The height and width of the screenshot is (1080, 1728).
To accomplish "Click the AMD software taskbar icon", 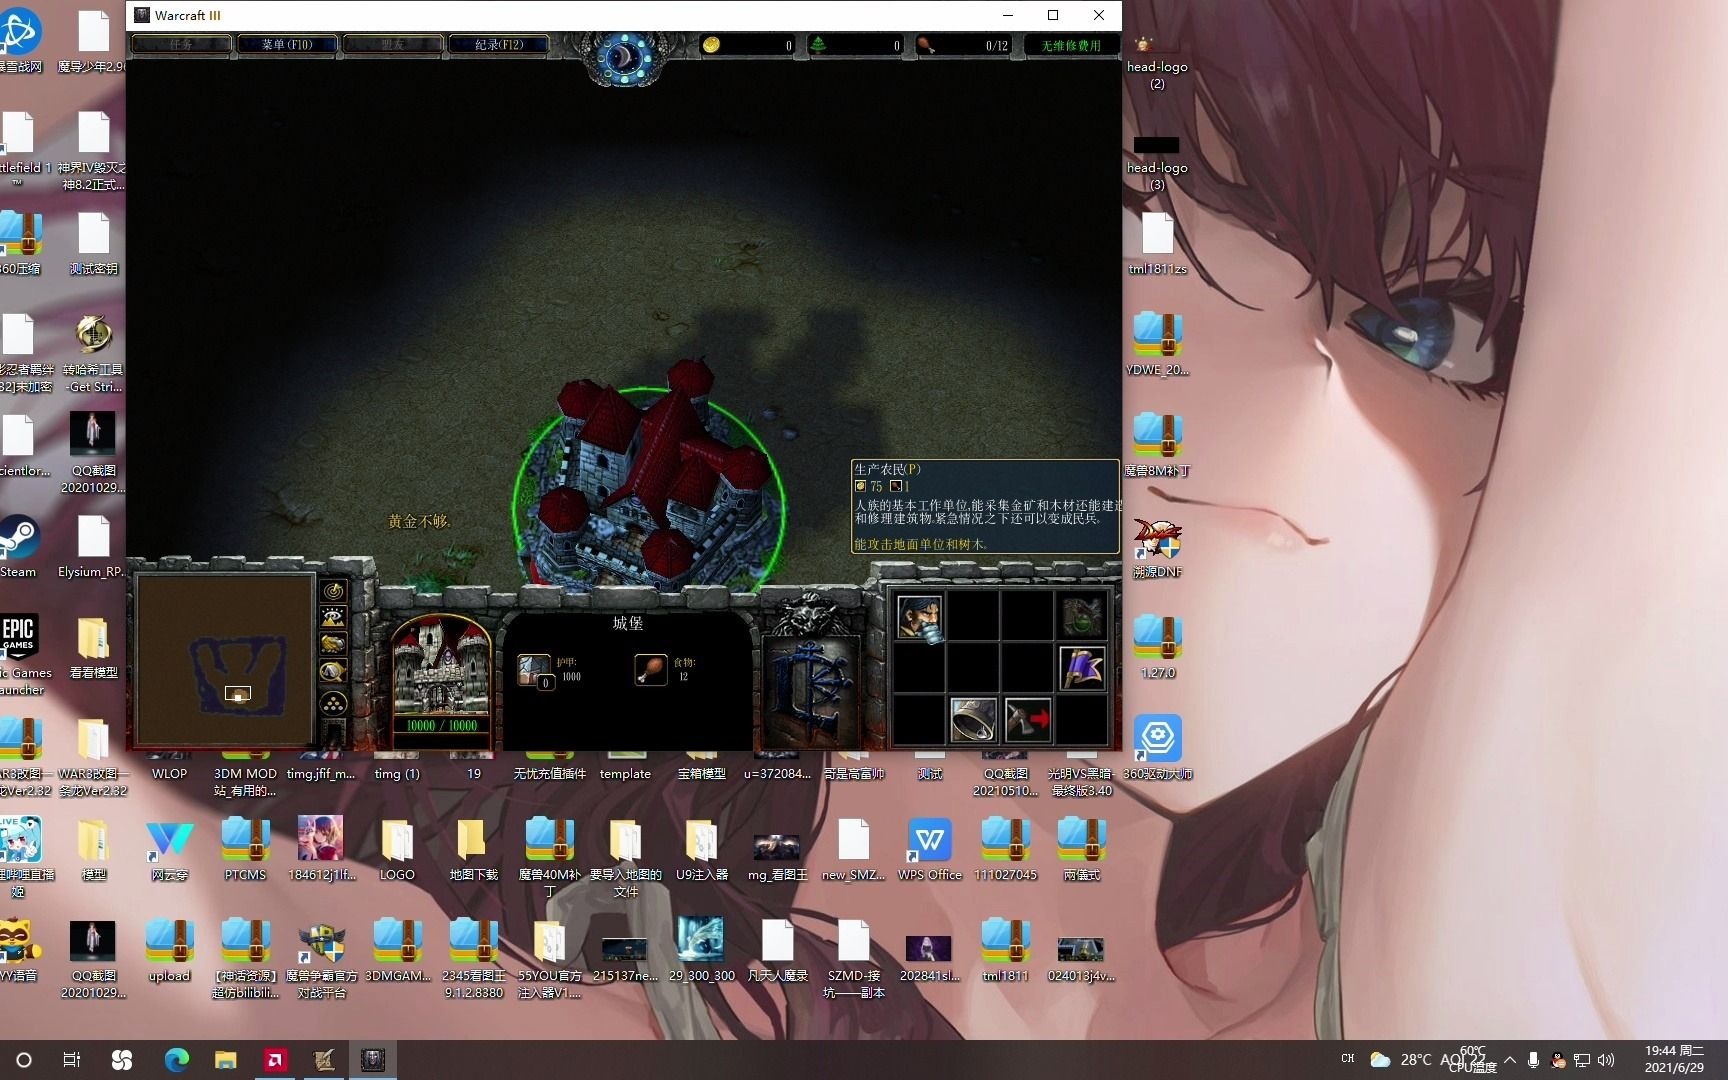I will (x=275, y=1060).
